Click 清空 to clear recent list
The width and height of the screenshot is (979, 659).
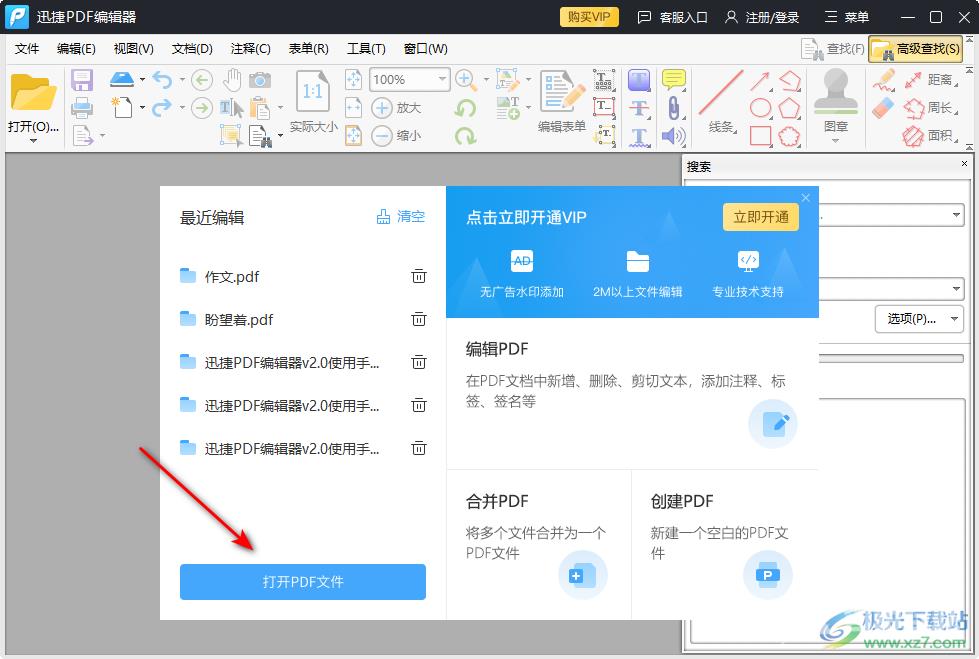point(401,217)
